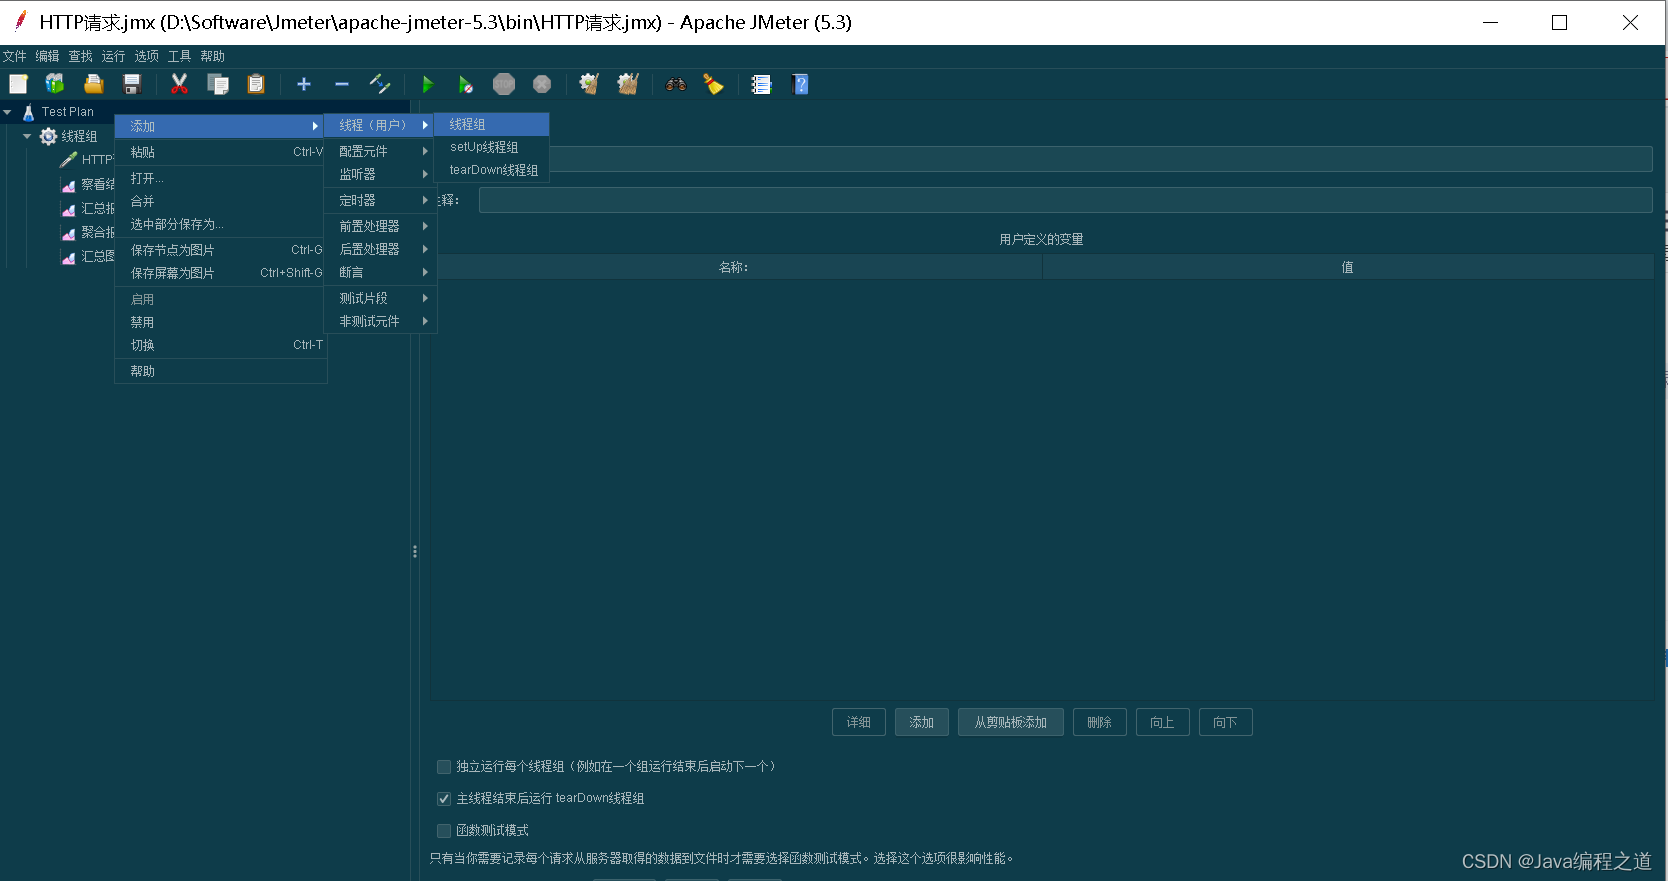Click the Copy icon in toolbar

coord(218,84)
